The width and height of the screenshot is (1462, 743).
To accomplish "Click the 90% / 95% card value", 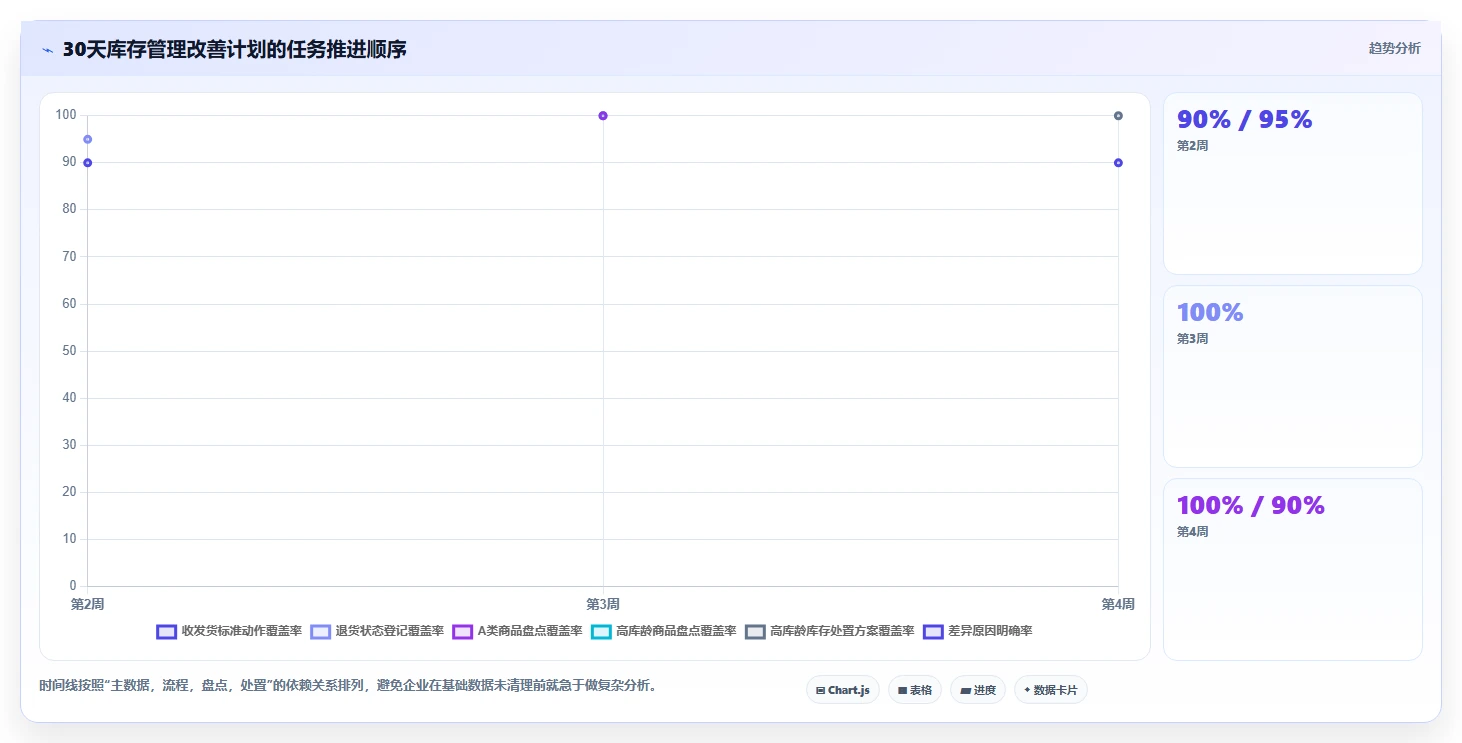I will click(x=1244, y=119).
